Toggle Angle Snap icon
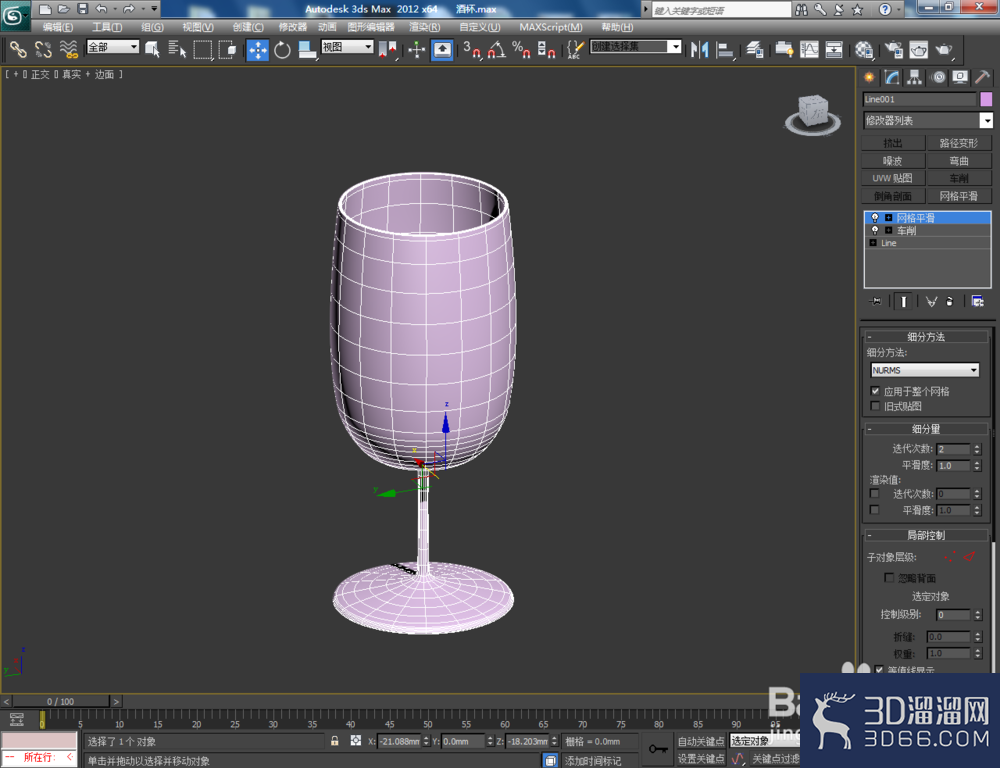Screen dimensions: 1000x768 pos(496,49)
